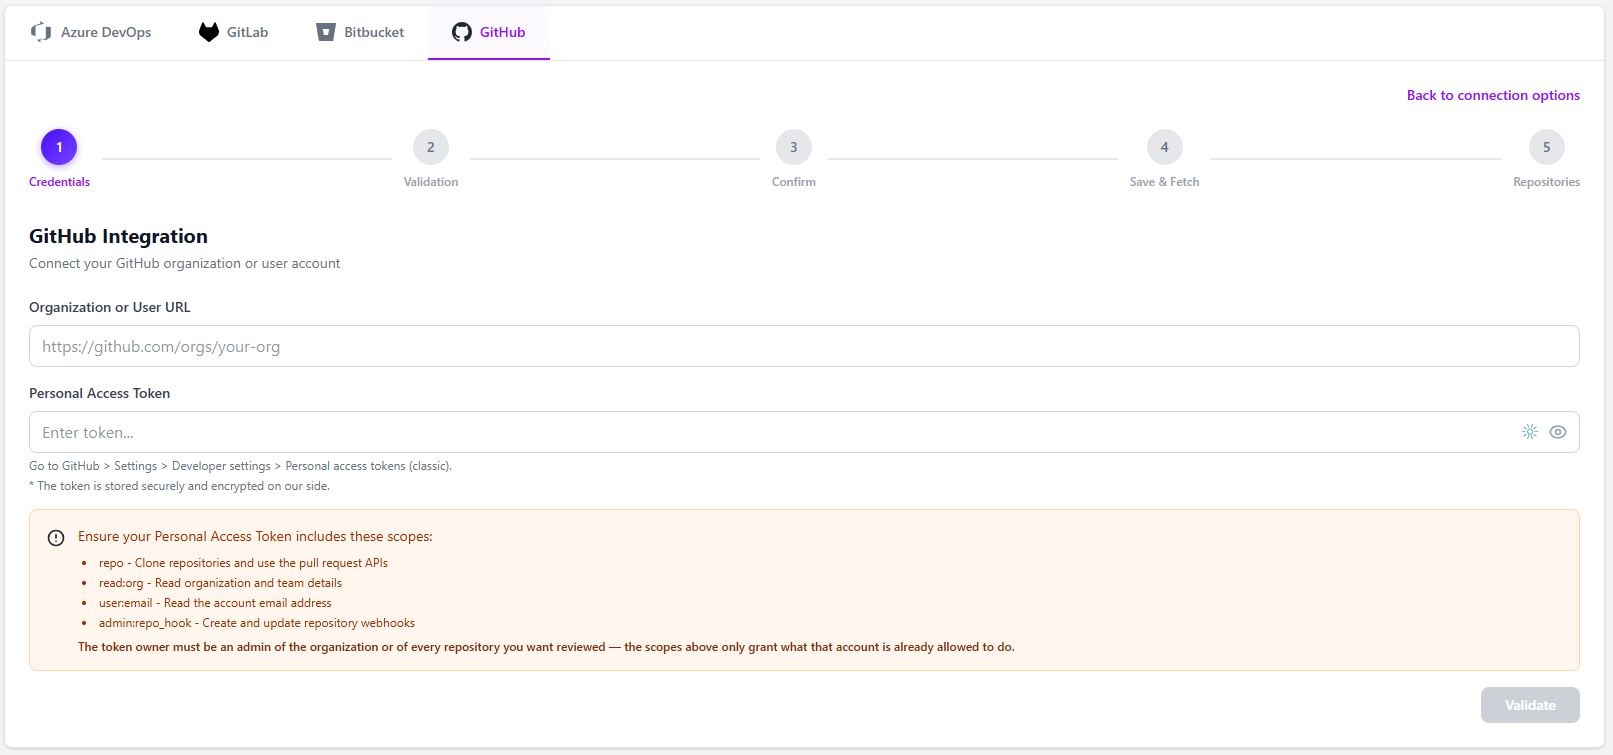Switch to the Bitbucket tab

pos(360,32)
